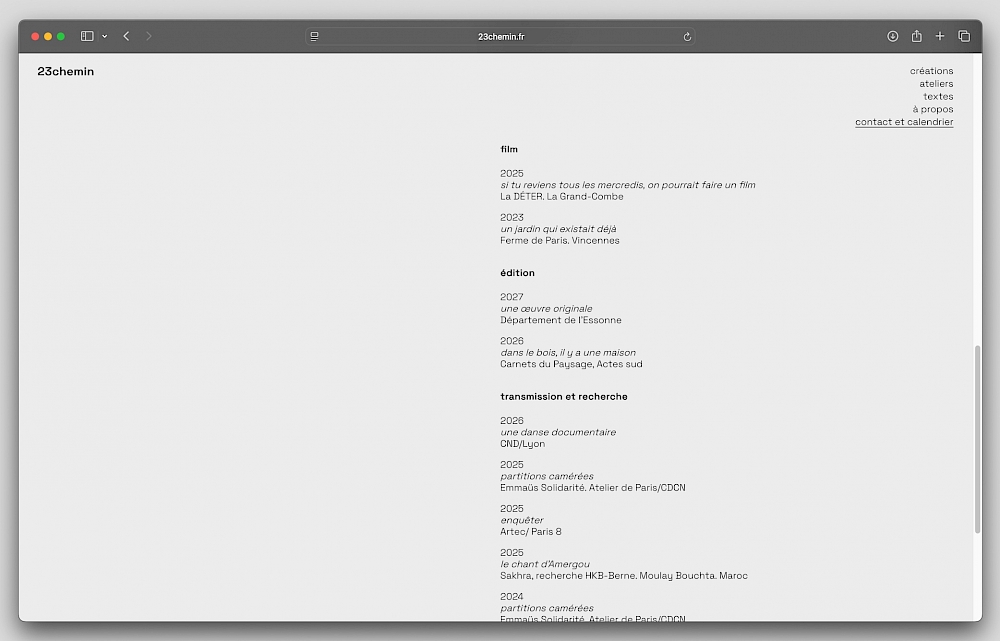The image size is (1000, 641).
Task: Show the tab overview
Action: click(964, 36)
